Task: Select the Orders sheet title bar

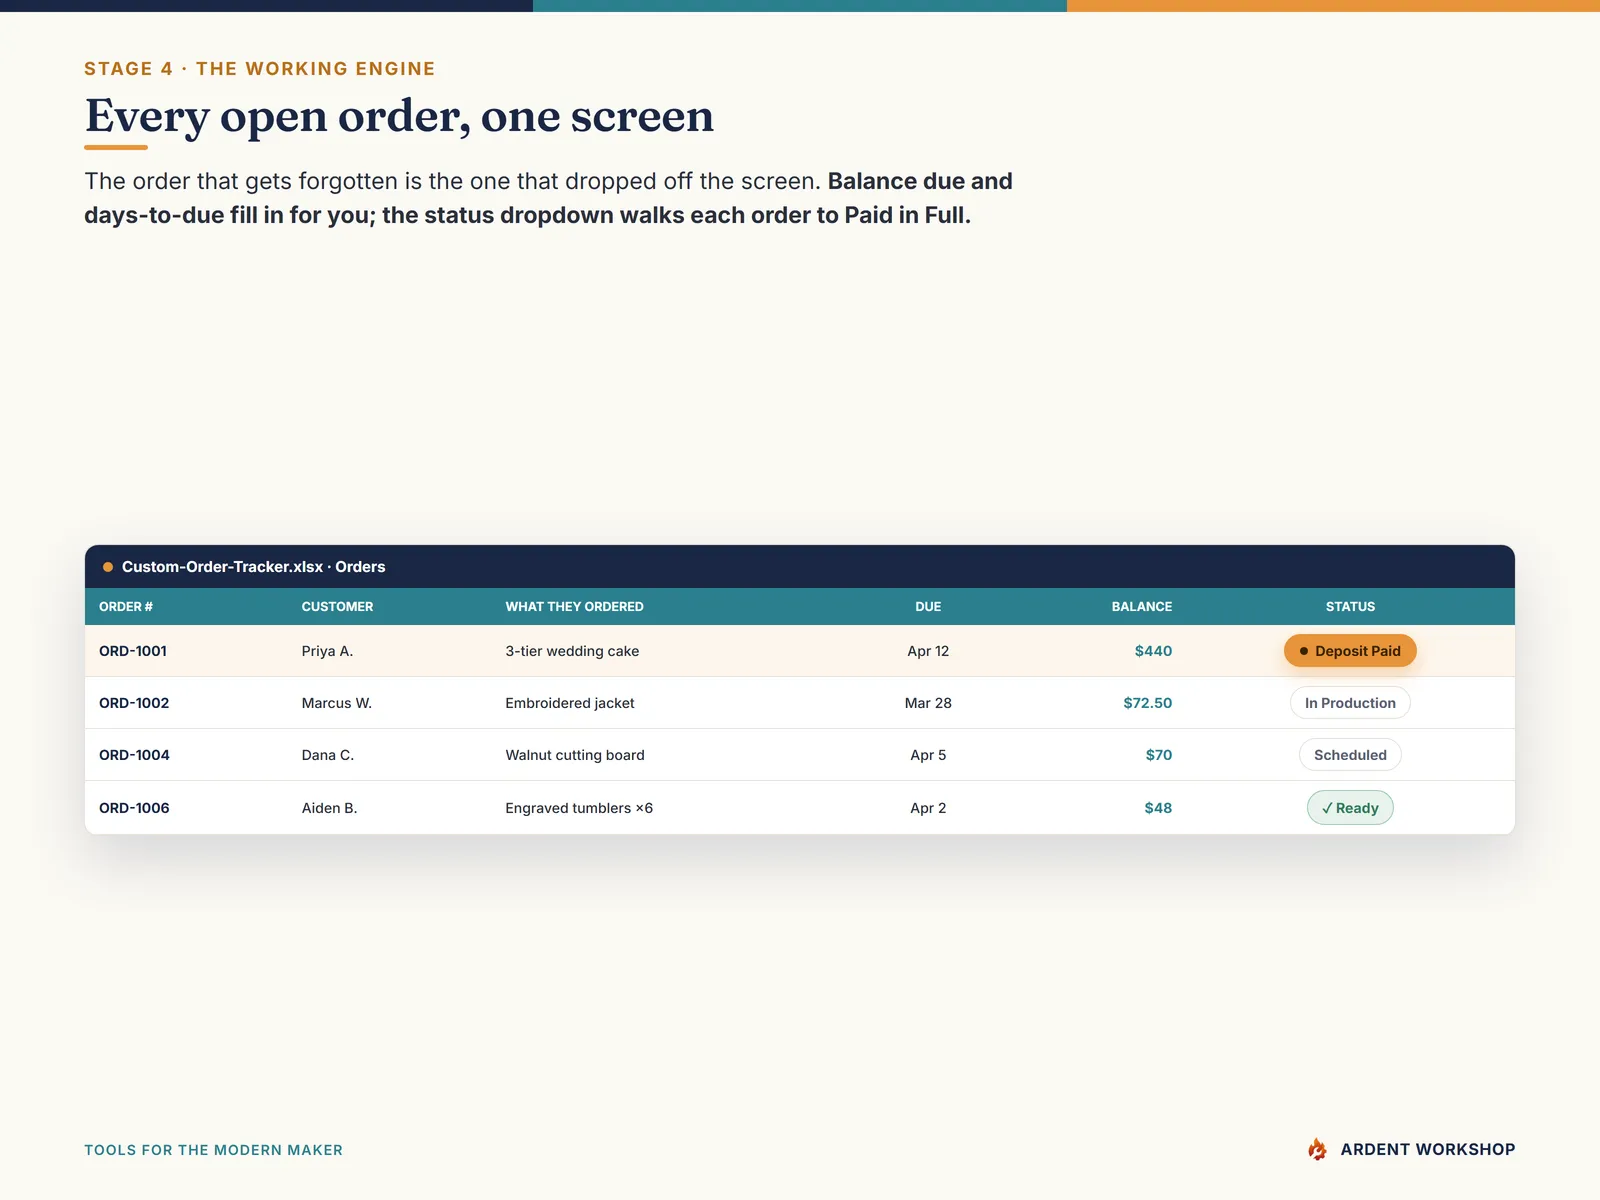Action: tap(800, 567)
